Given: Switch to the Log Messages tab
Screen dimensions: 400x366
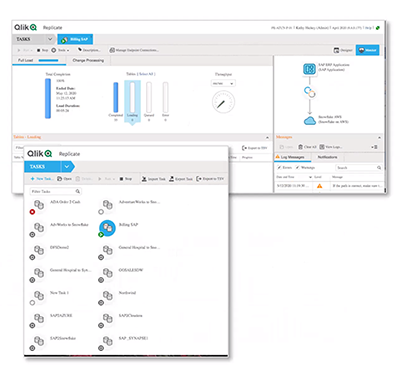Looking at the screenshot, I should [x=292, y=157].
